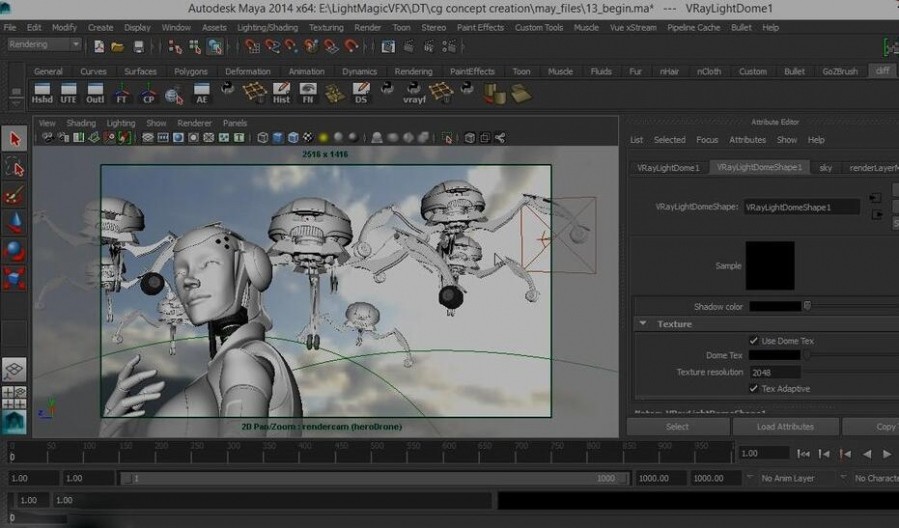Save scene with the floppy icon
Viewport: 899px width, 528px height.
tap(138, 46)
